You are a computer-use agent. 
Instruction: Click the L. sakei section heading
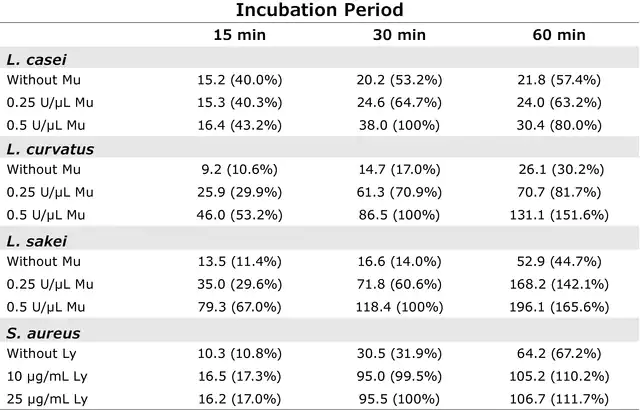coord(30,240)
